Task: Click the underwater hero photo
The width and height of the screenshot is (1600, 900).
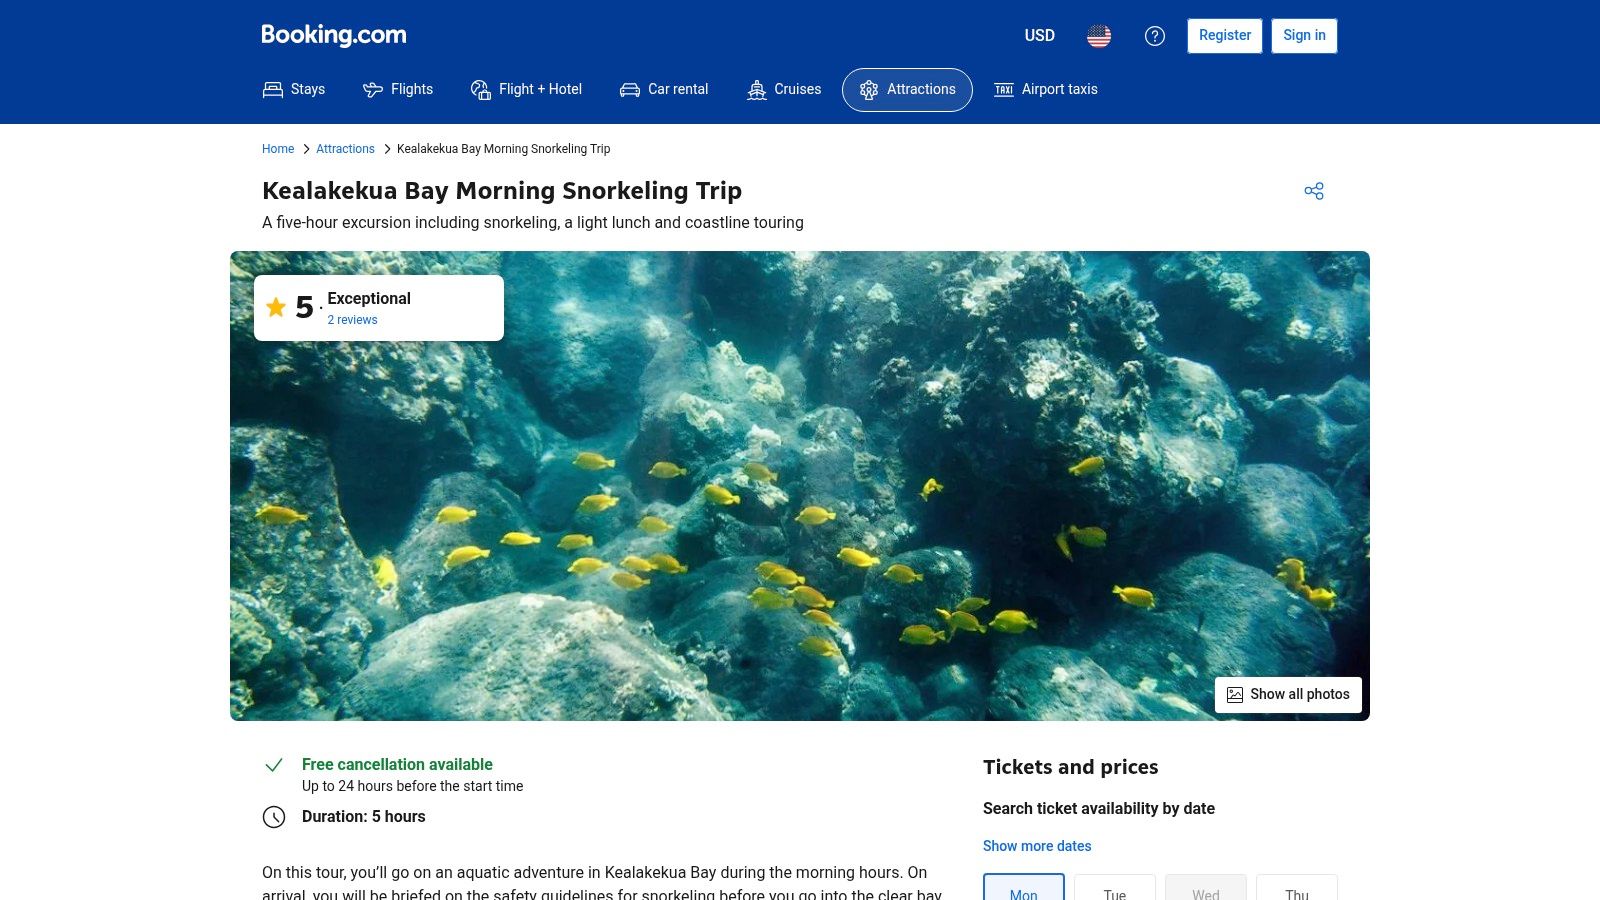Action: tap(800, 486)
